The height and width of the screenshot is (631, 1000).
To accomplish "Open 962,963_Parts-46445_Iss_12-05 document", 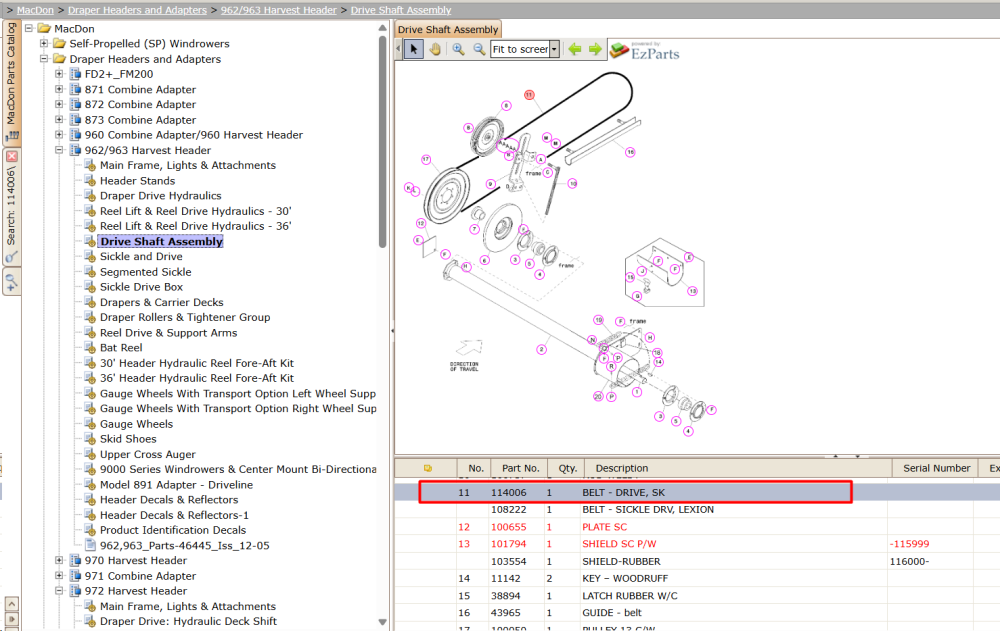I will coord(184,546).
